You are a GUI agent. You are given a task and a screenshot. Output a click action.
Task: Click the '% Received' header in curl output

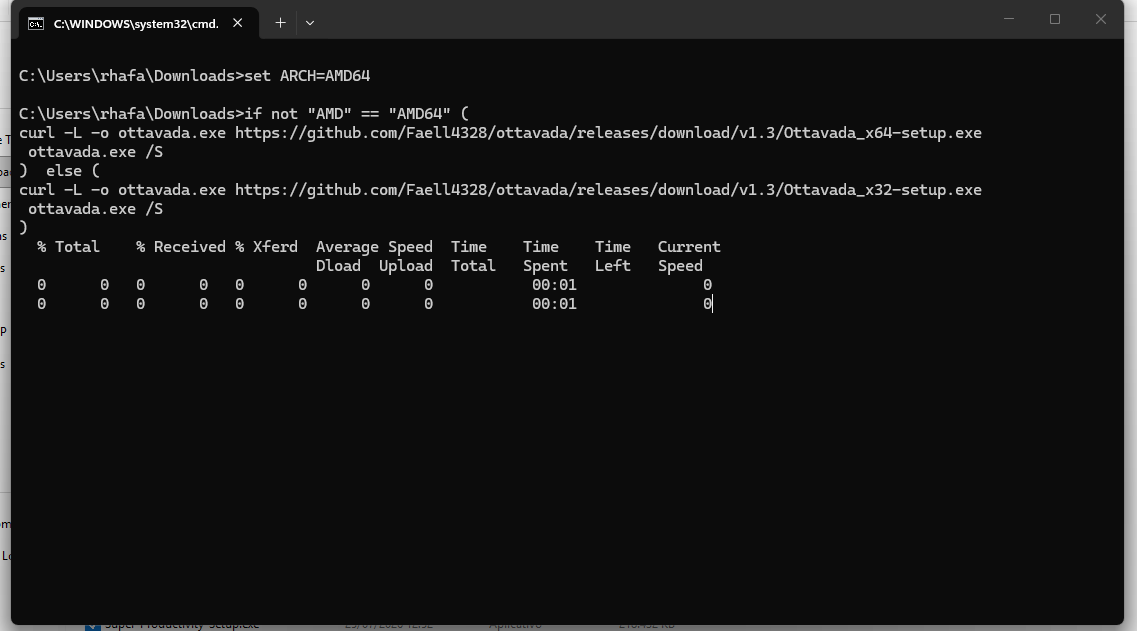coord(181,247)
